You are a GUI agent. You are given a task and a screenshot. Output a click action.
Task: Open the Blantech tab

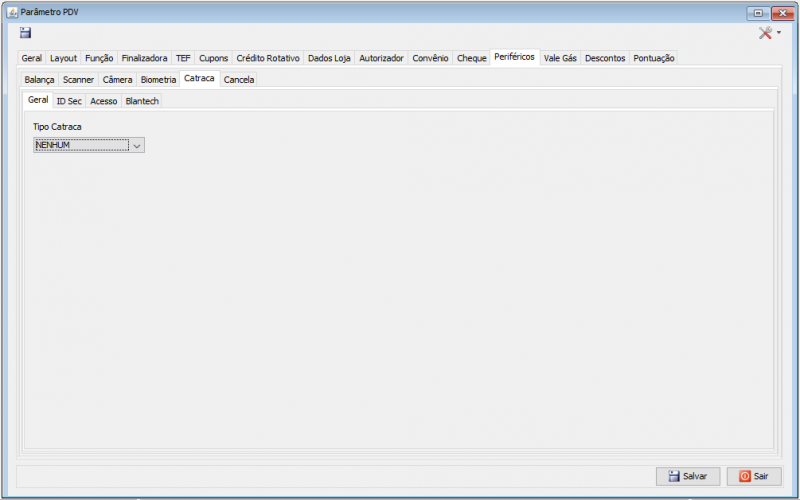[142, 101]
